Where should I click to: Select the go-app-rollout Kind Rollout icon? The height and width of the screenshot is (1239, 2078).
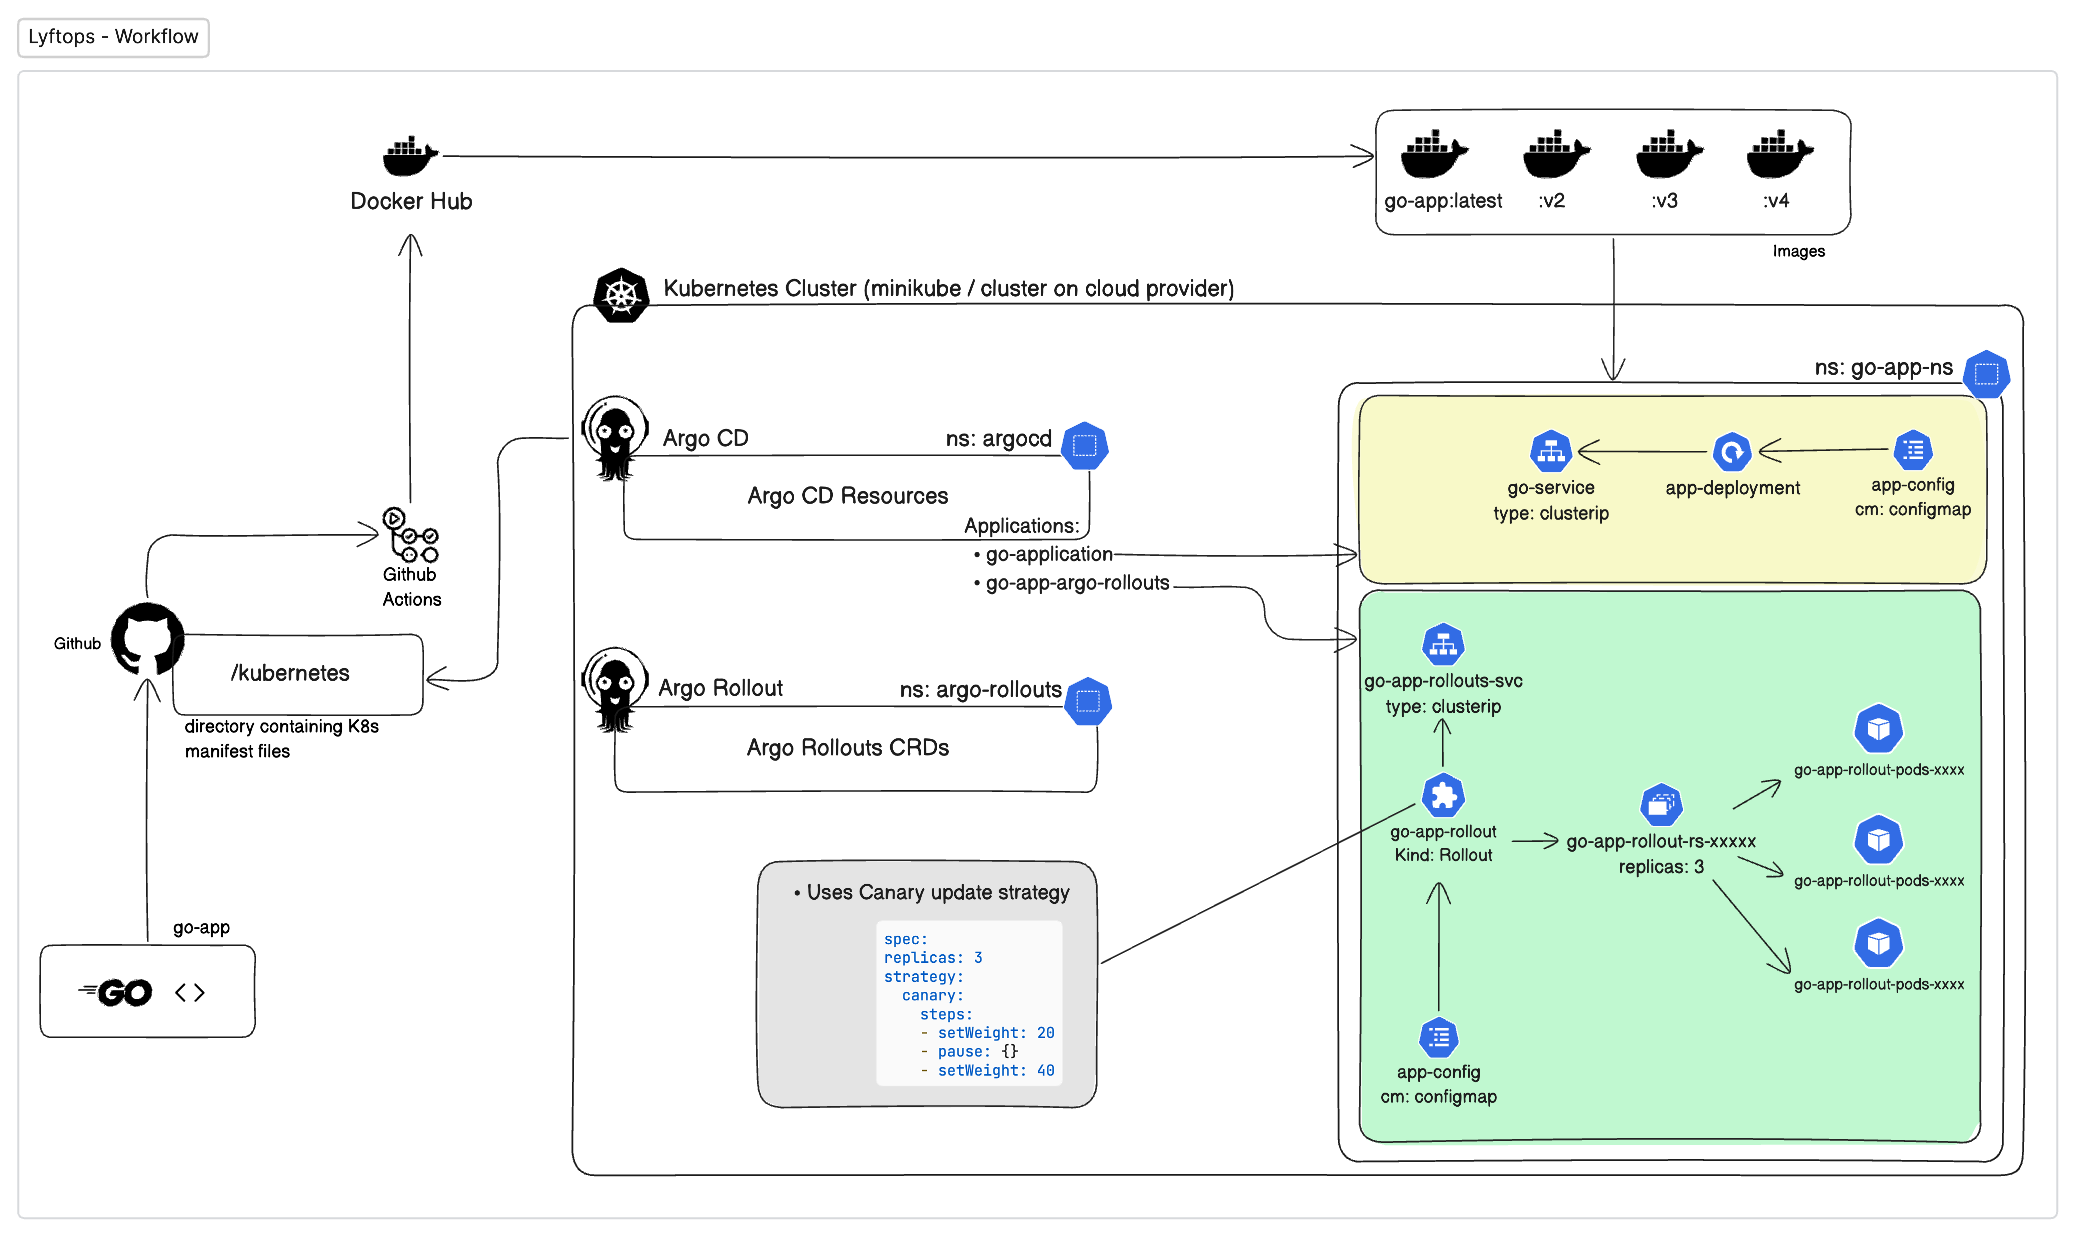(x=1443, y=796)
